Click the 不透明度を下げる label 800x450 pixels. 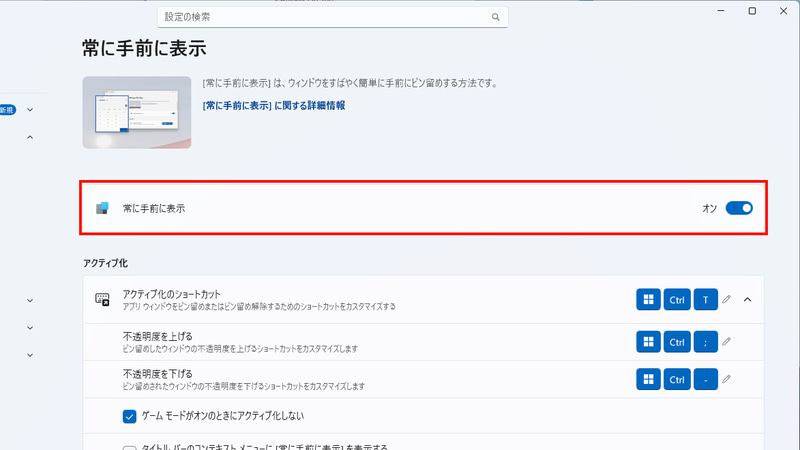[x=158, y=374]
